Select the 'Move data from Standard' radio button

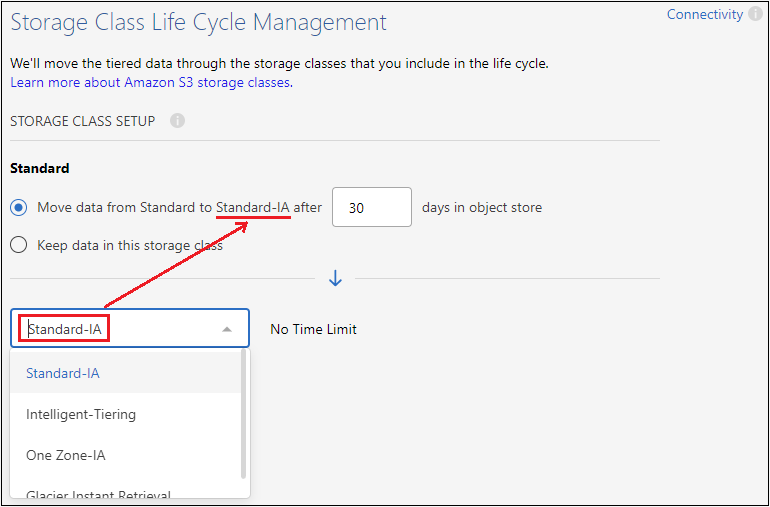tap(19, 208)
